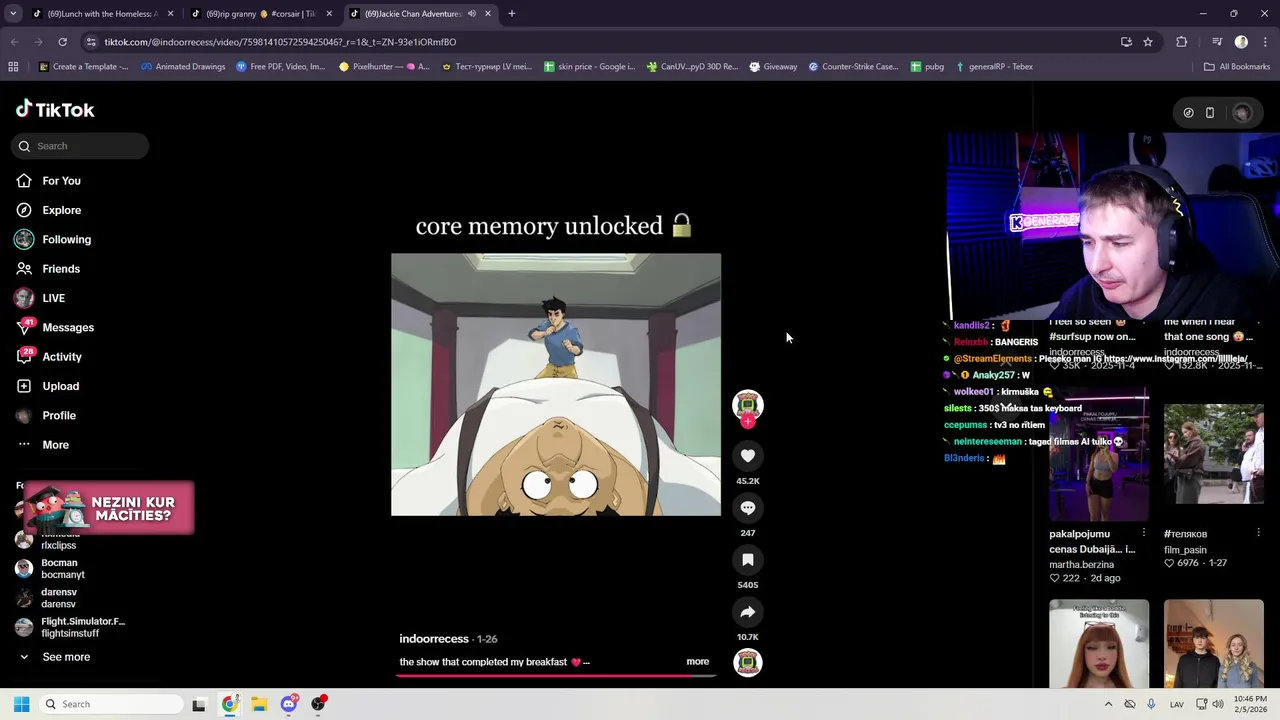Like the video with the heart icon

747,456
